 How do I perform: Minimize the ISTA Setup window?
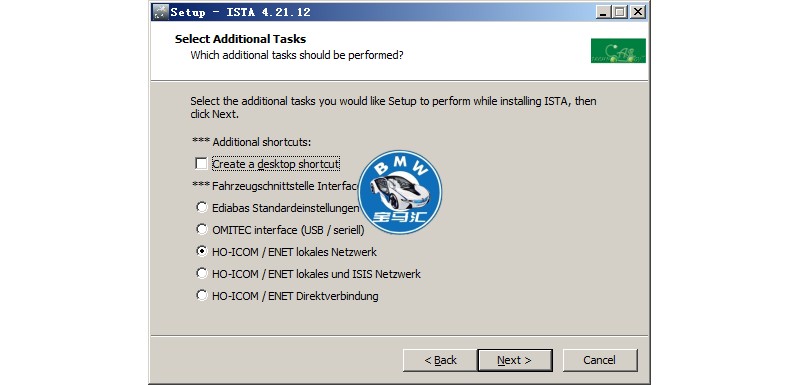(x=604, y=12)
